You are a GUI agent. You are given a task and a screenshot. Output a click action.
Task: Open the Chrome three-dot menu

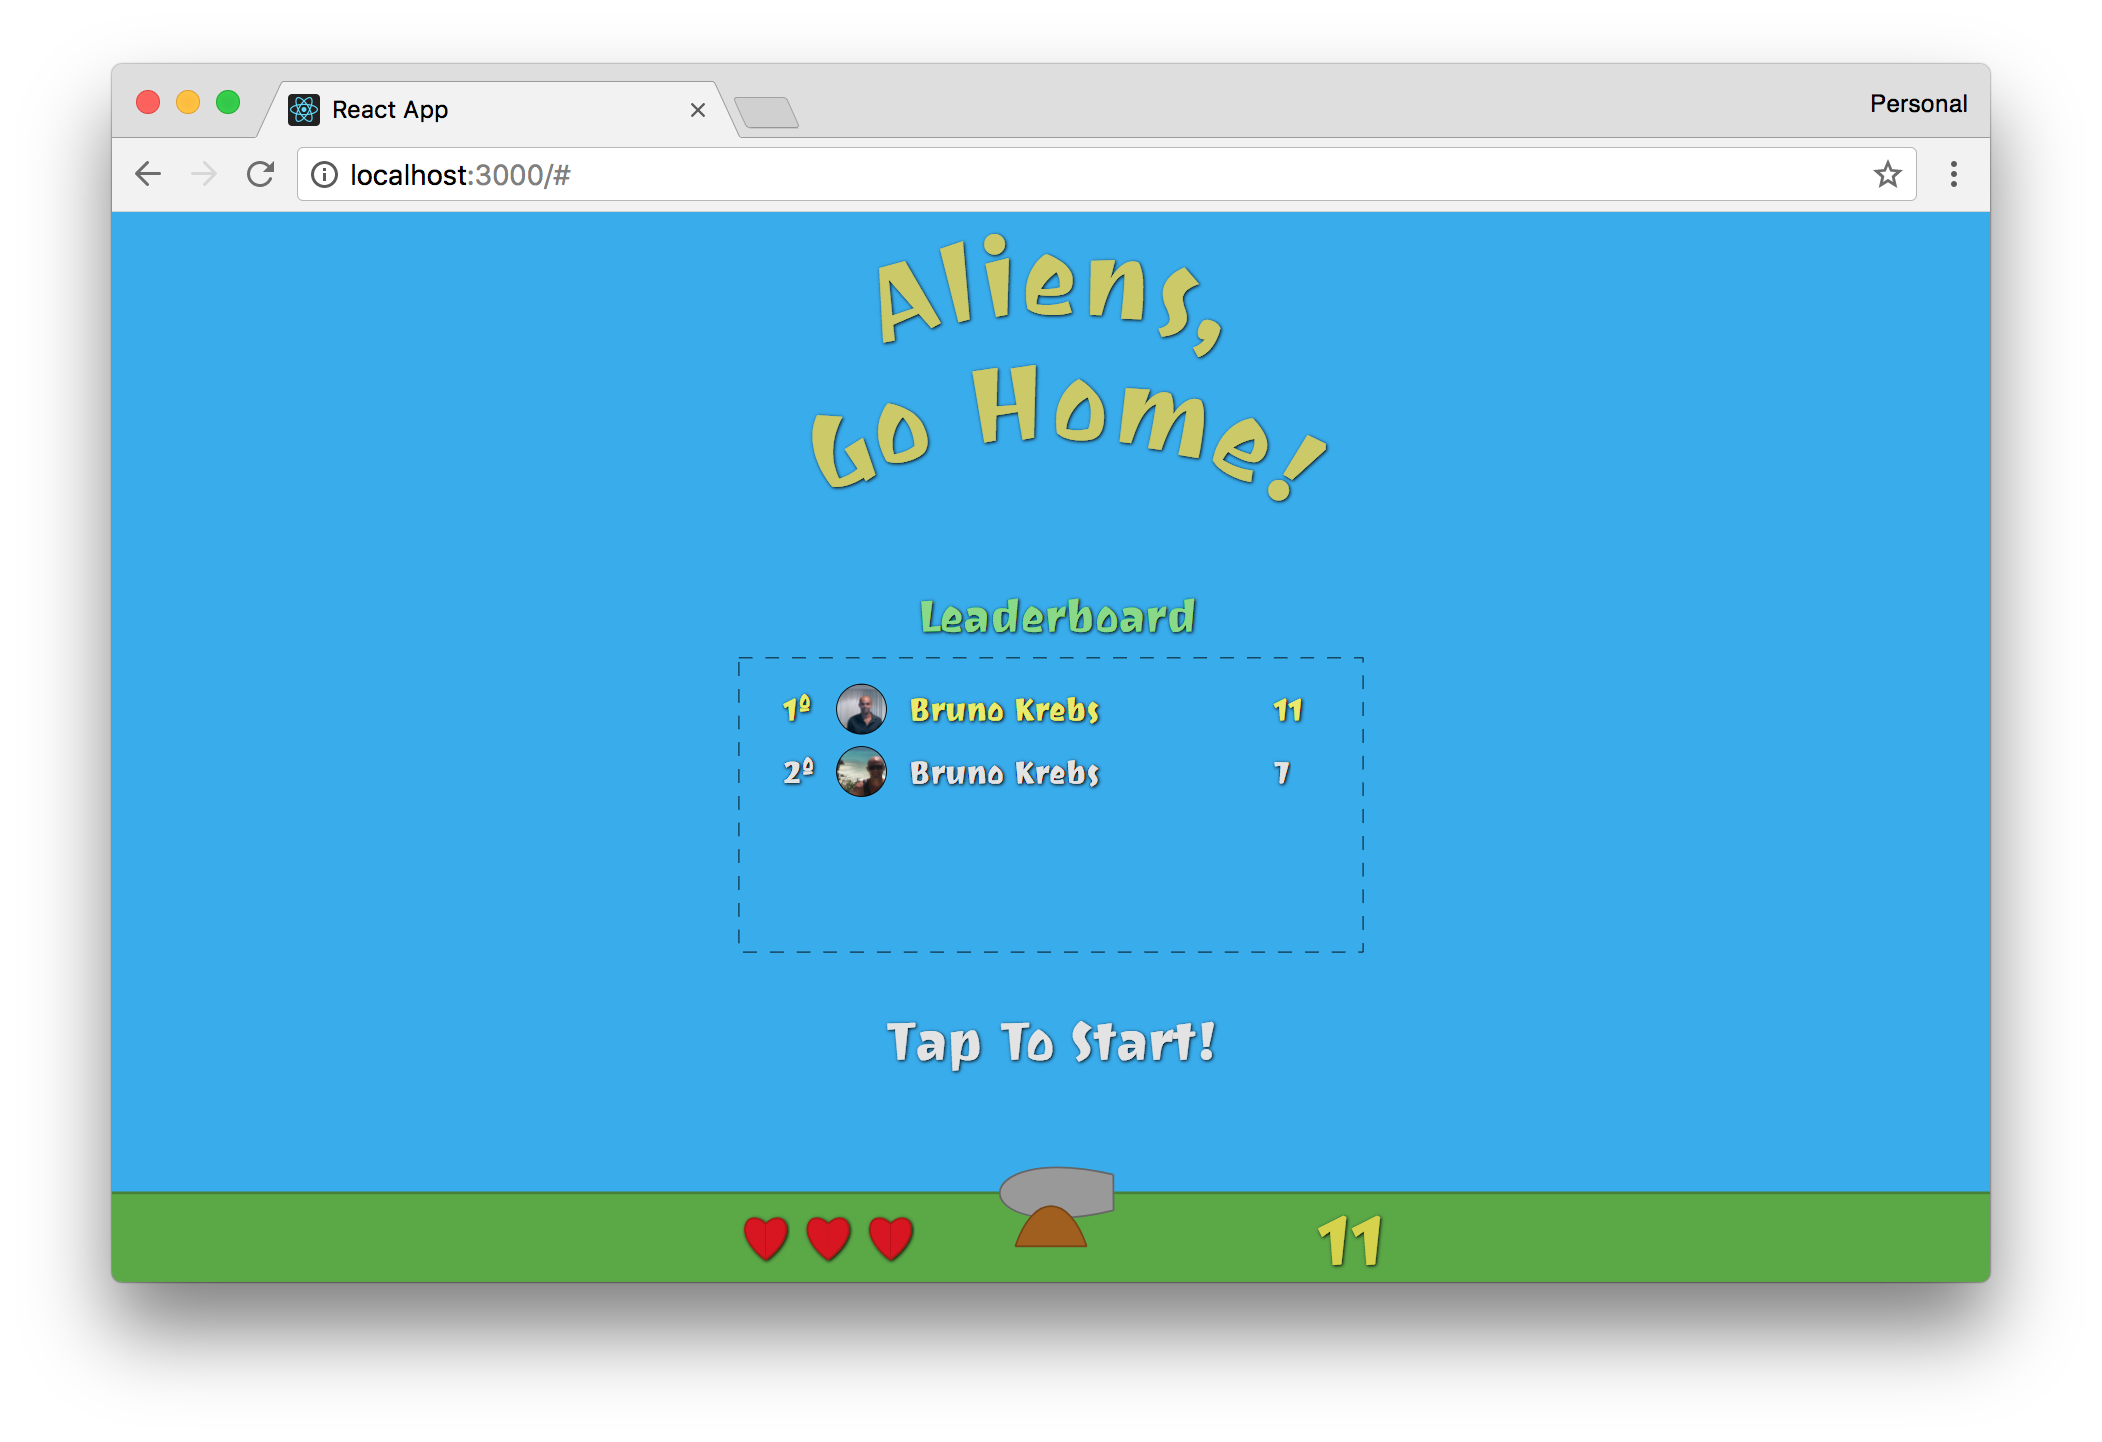(x=1952, y=175)
